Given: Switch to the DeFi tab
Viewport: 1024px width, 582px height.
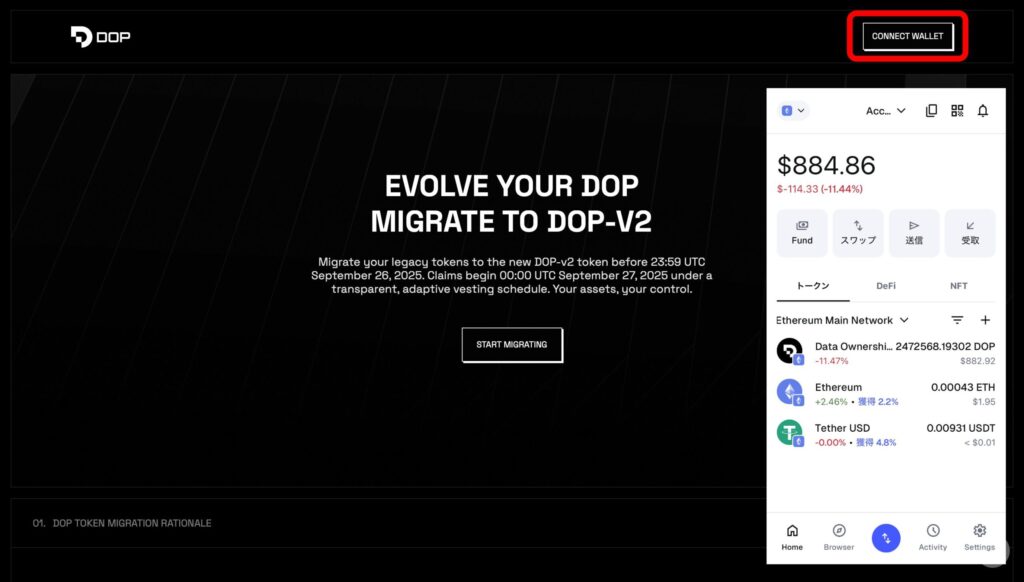Looking at the screenshot, I should click(886, 286).
